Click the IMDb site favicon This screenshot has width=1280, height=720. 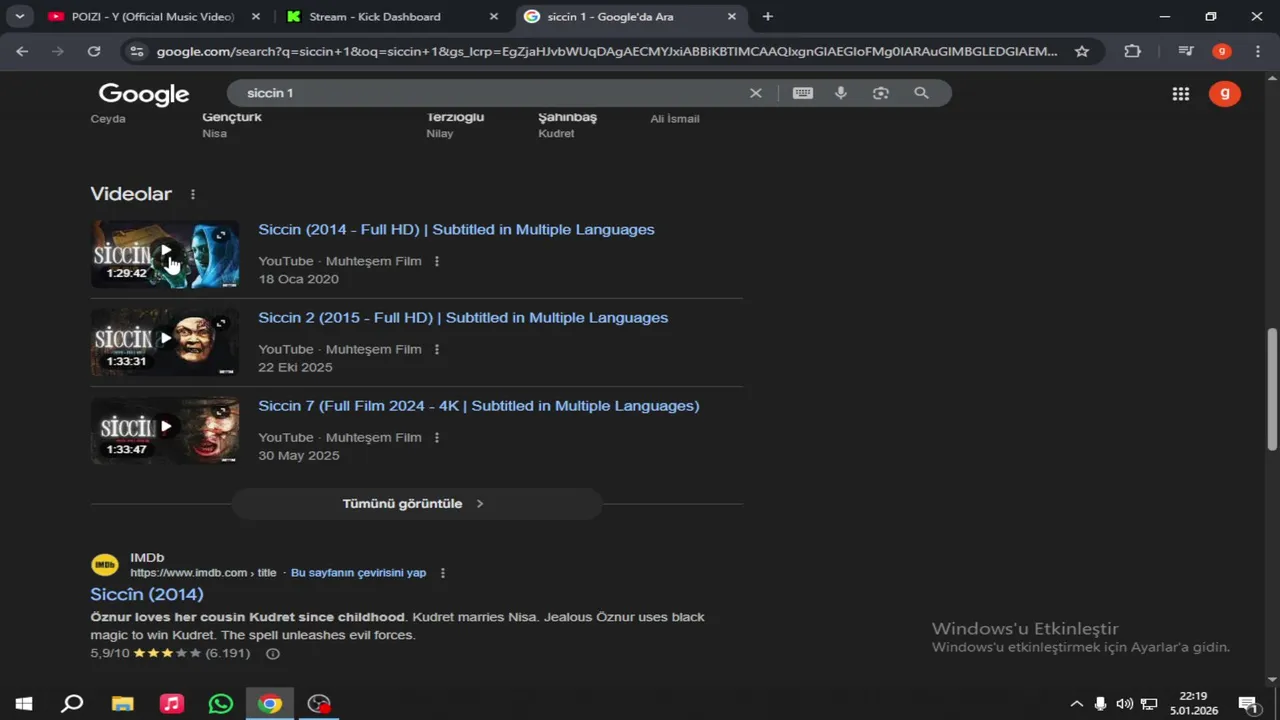(105, 565)
